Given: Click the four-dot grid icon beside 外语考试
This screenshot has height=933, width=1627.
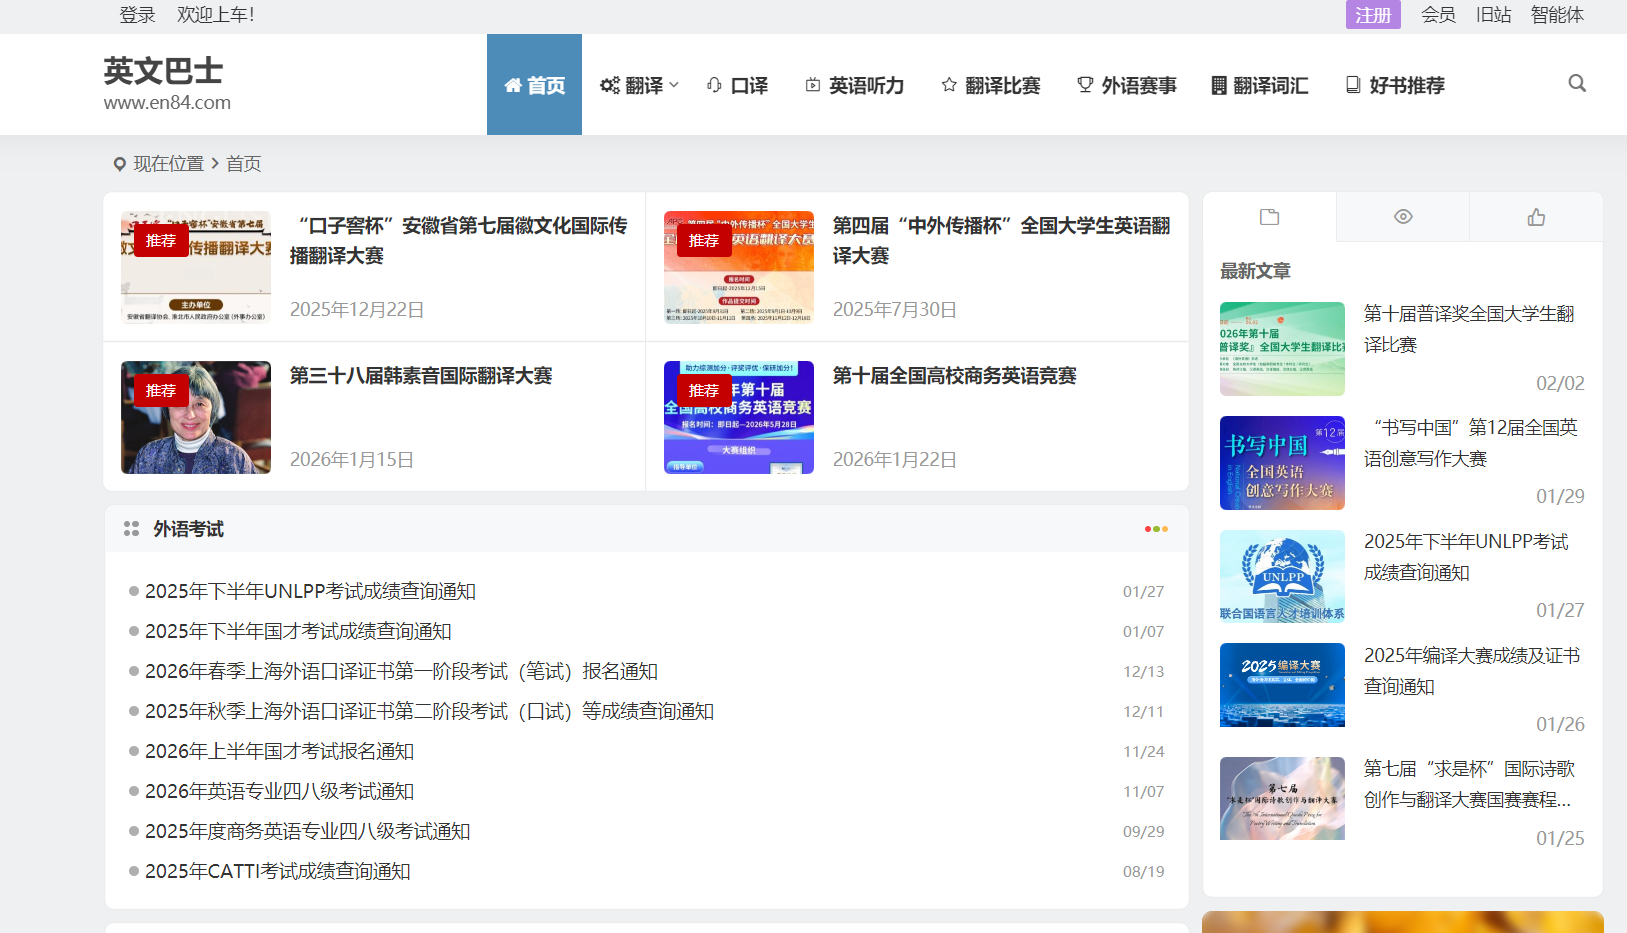Looking at the screenshot, I should pos(131,529).
